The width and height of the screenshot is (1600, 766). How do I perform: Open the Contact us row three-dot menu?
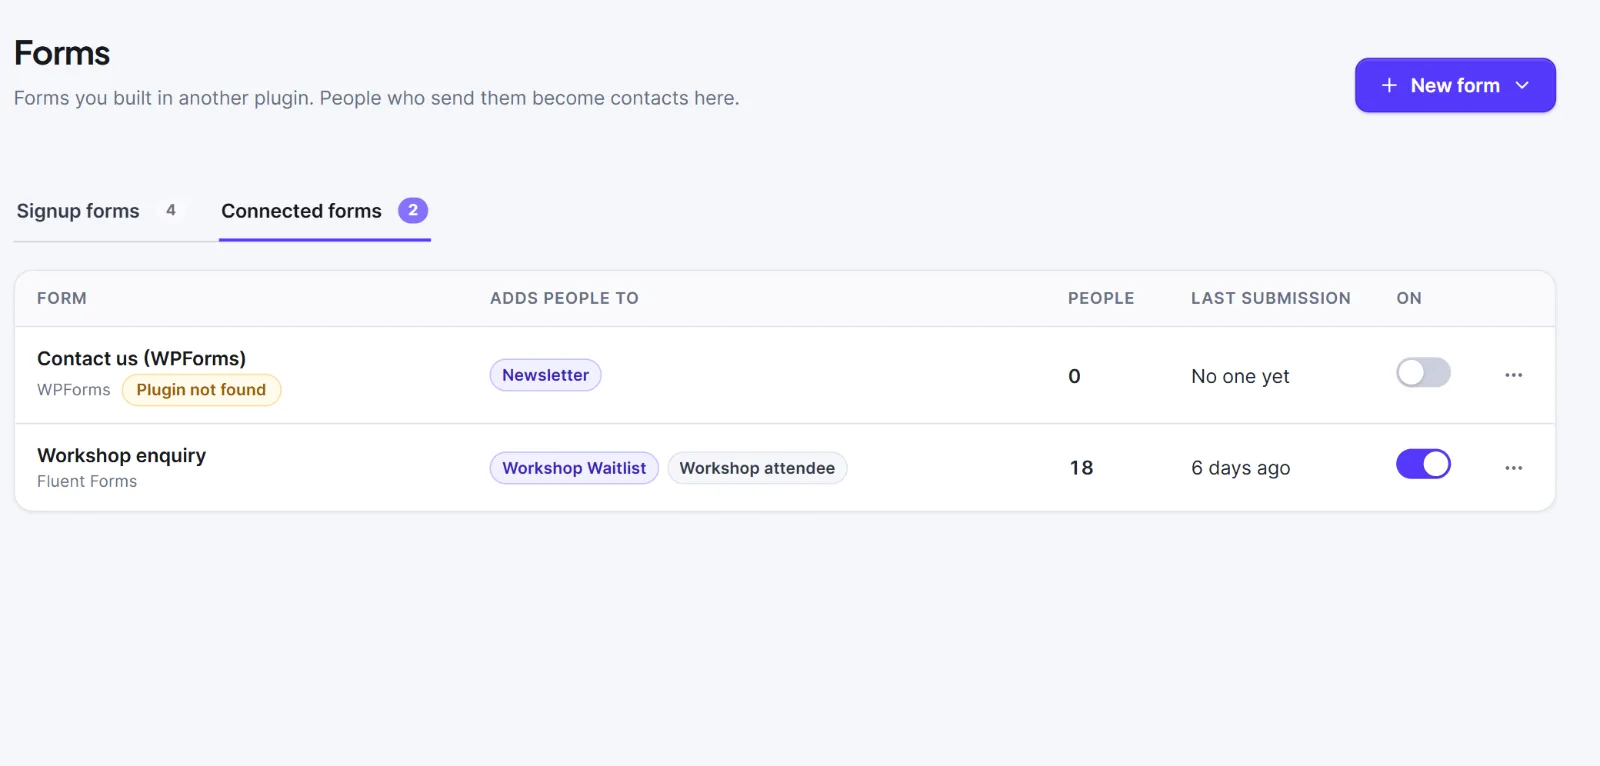click(x=1513, y=375)
